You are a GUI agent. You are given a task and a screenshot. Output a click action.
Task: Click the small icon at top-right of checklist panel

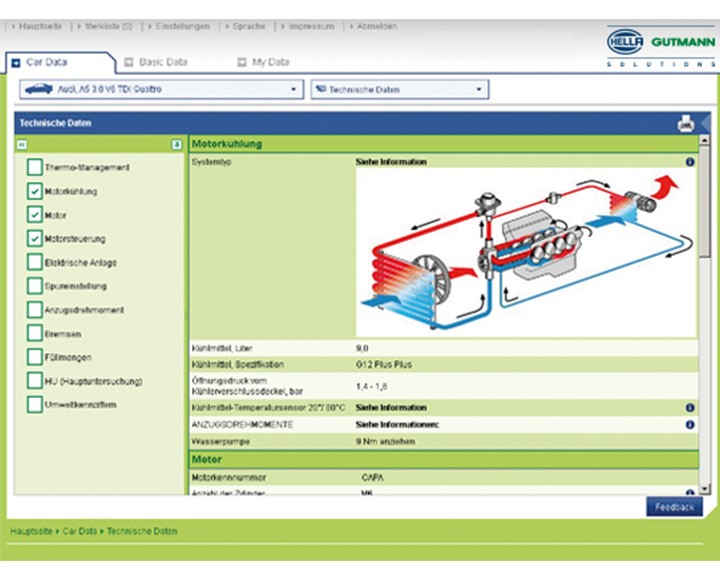tap(176, 144)
